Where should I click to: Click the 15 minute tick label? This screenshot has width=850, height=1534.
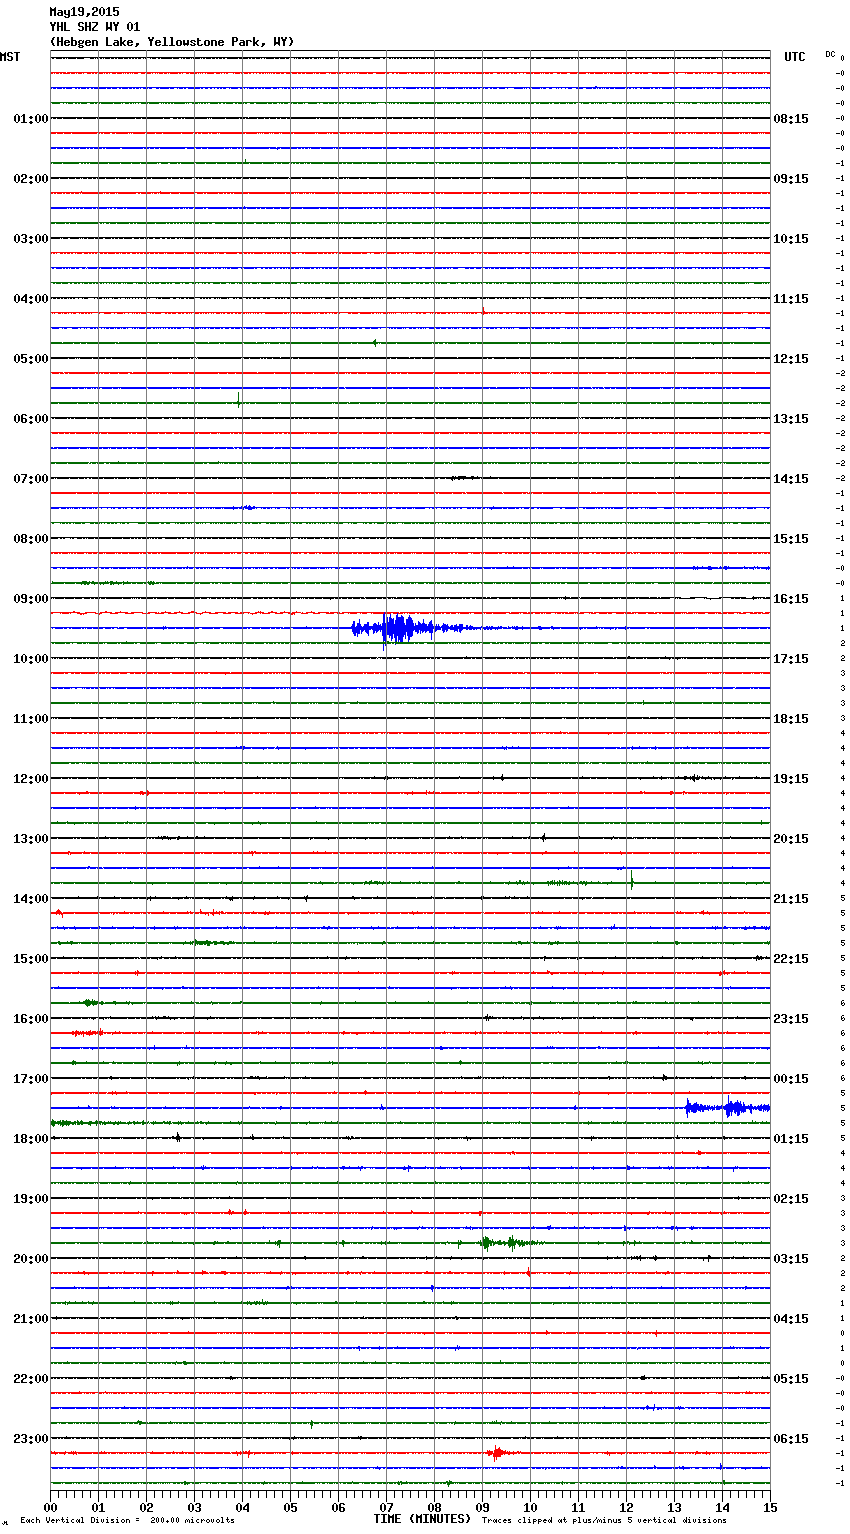point(770,1507)
